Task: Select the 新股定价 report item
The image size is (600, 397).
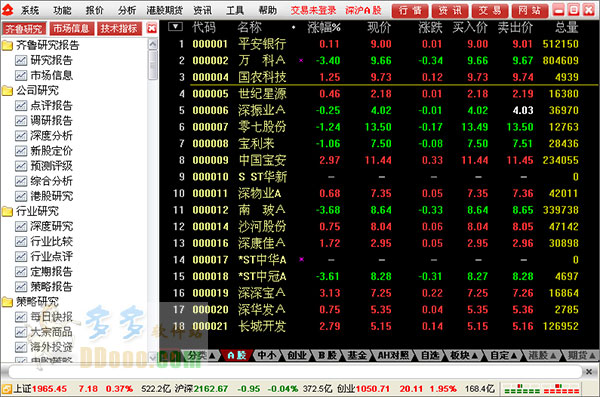Action: (44, 150)
